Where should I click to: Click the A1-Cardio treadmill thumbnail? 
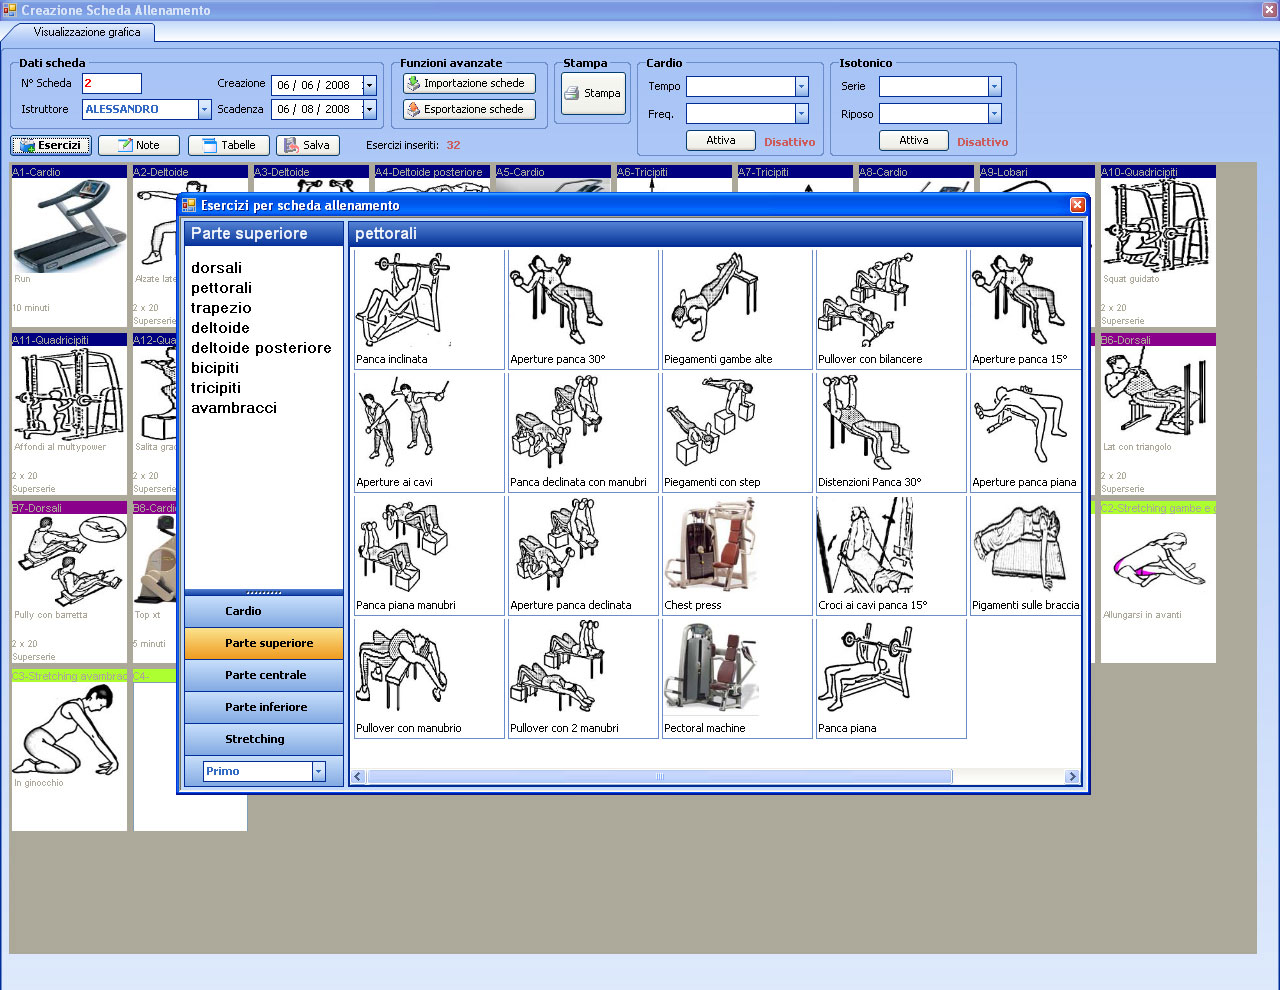pos(68,227)
